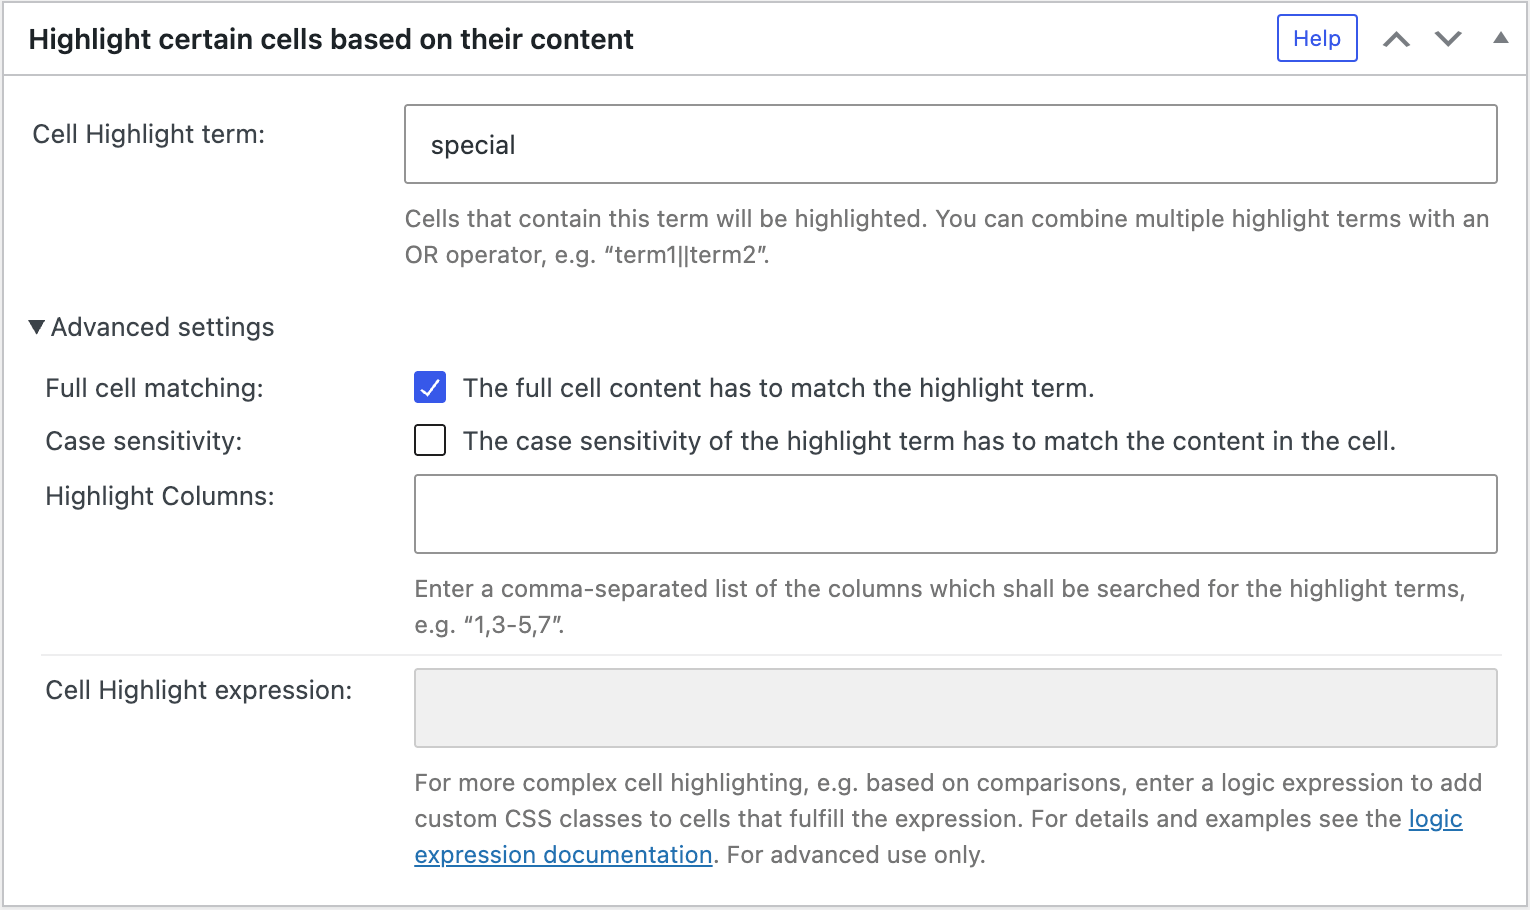Open the Help dialog
1530x910 pixels.
(1316, 38)
